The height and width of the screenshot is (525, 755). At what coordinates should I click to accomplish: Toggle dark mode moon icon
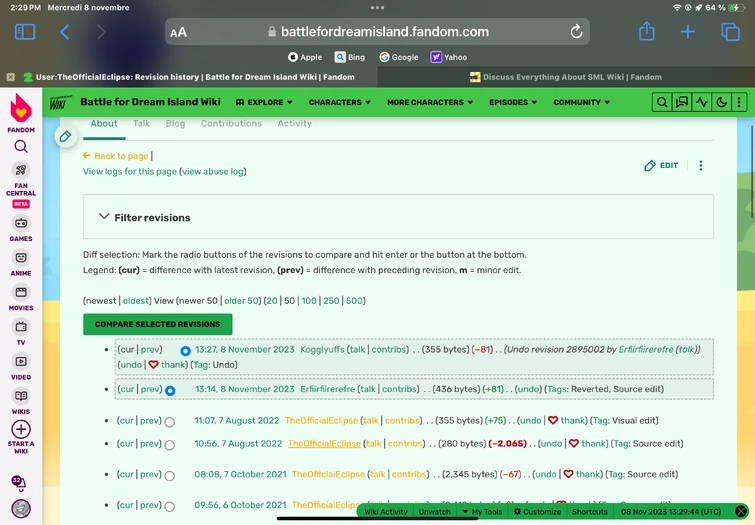tap(721, 102)
